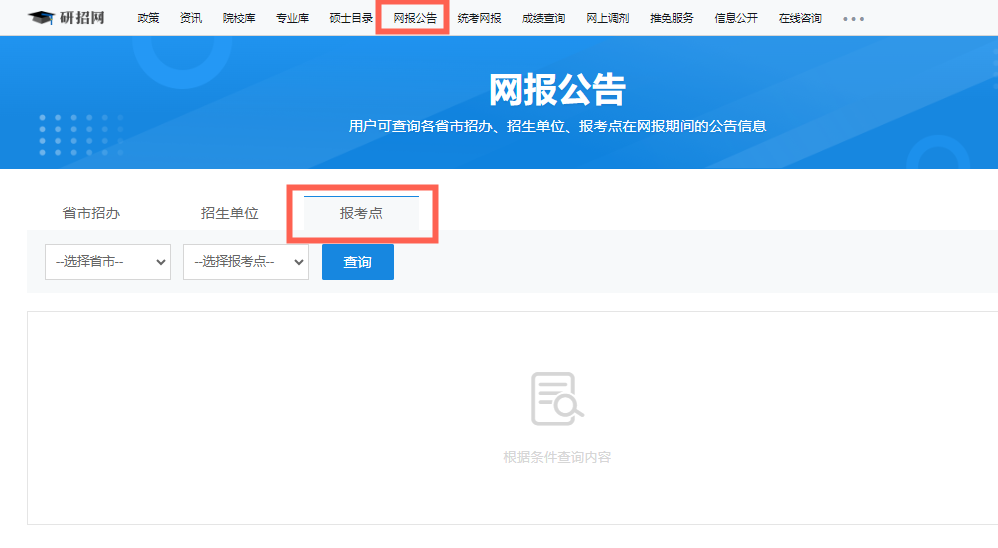Open 在线咨询 in the navigation bar

click(x=800, y=18)
